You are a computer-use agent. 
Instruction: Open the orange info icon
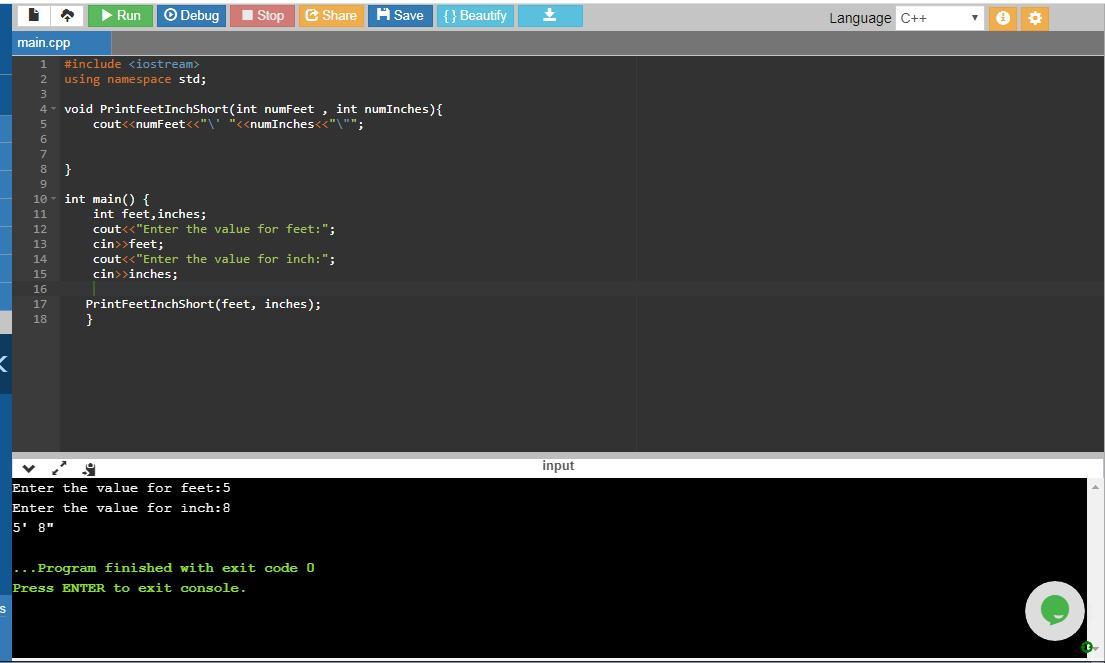pyautogui.click(x=1002, y=18)
